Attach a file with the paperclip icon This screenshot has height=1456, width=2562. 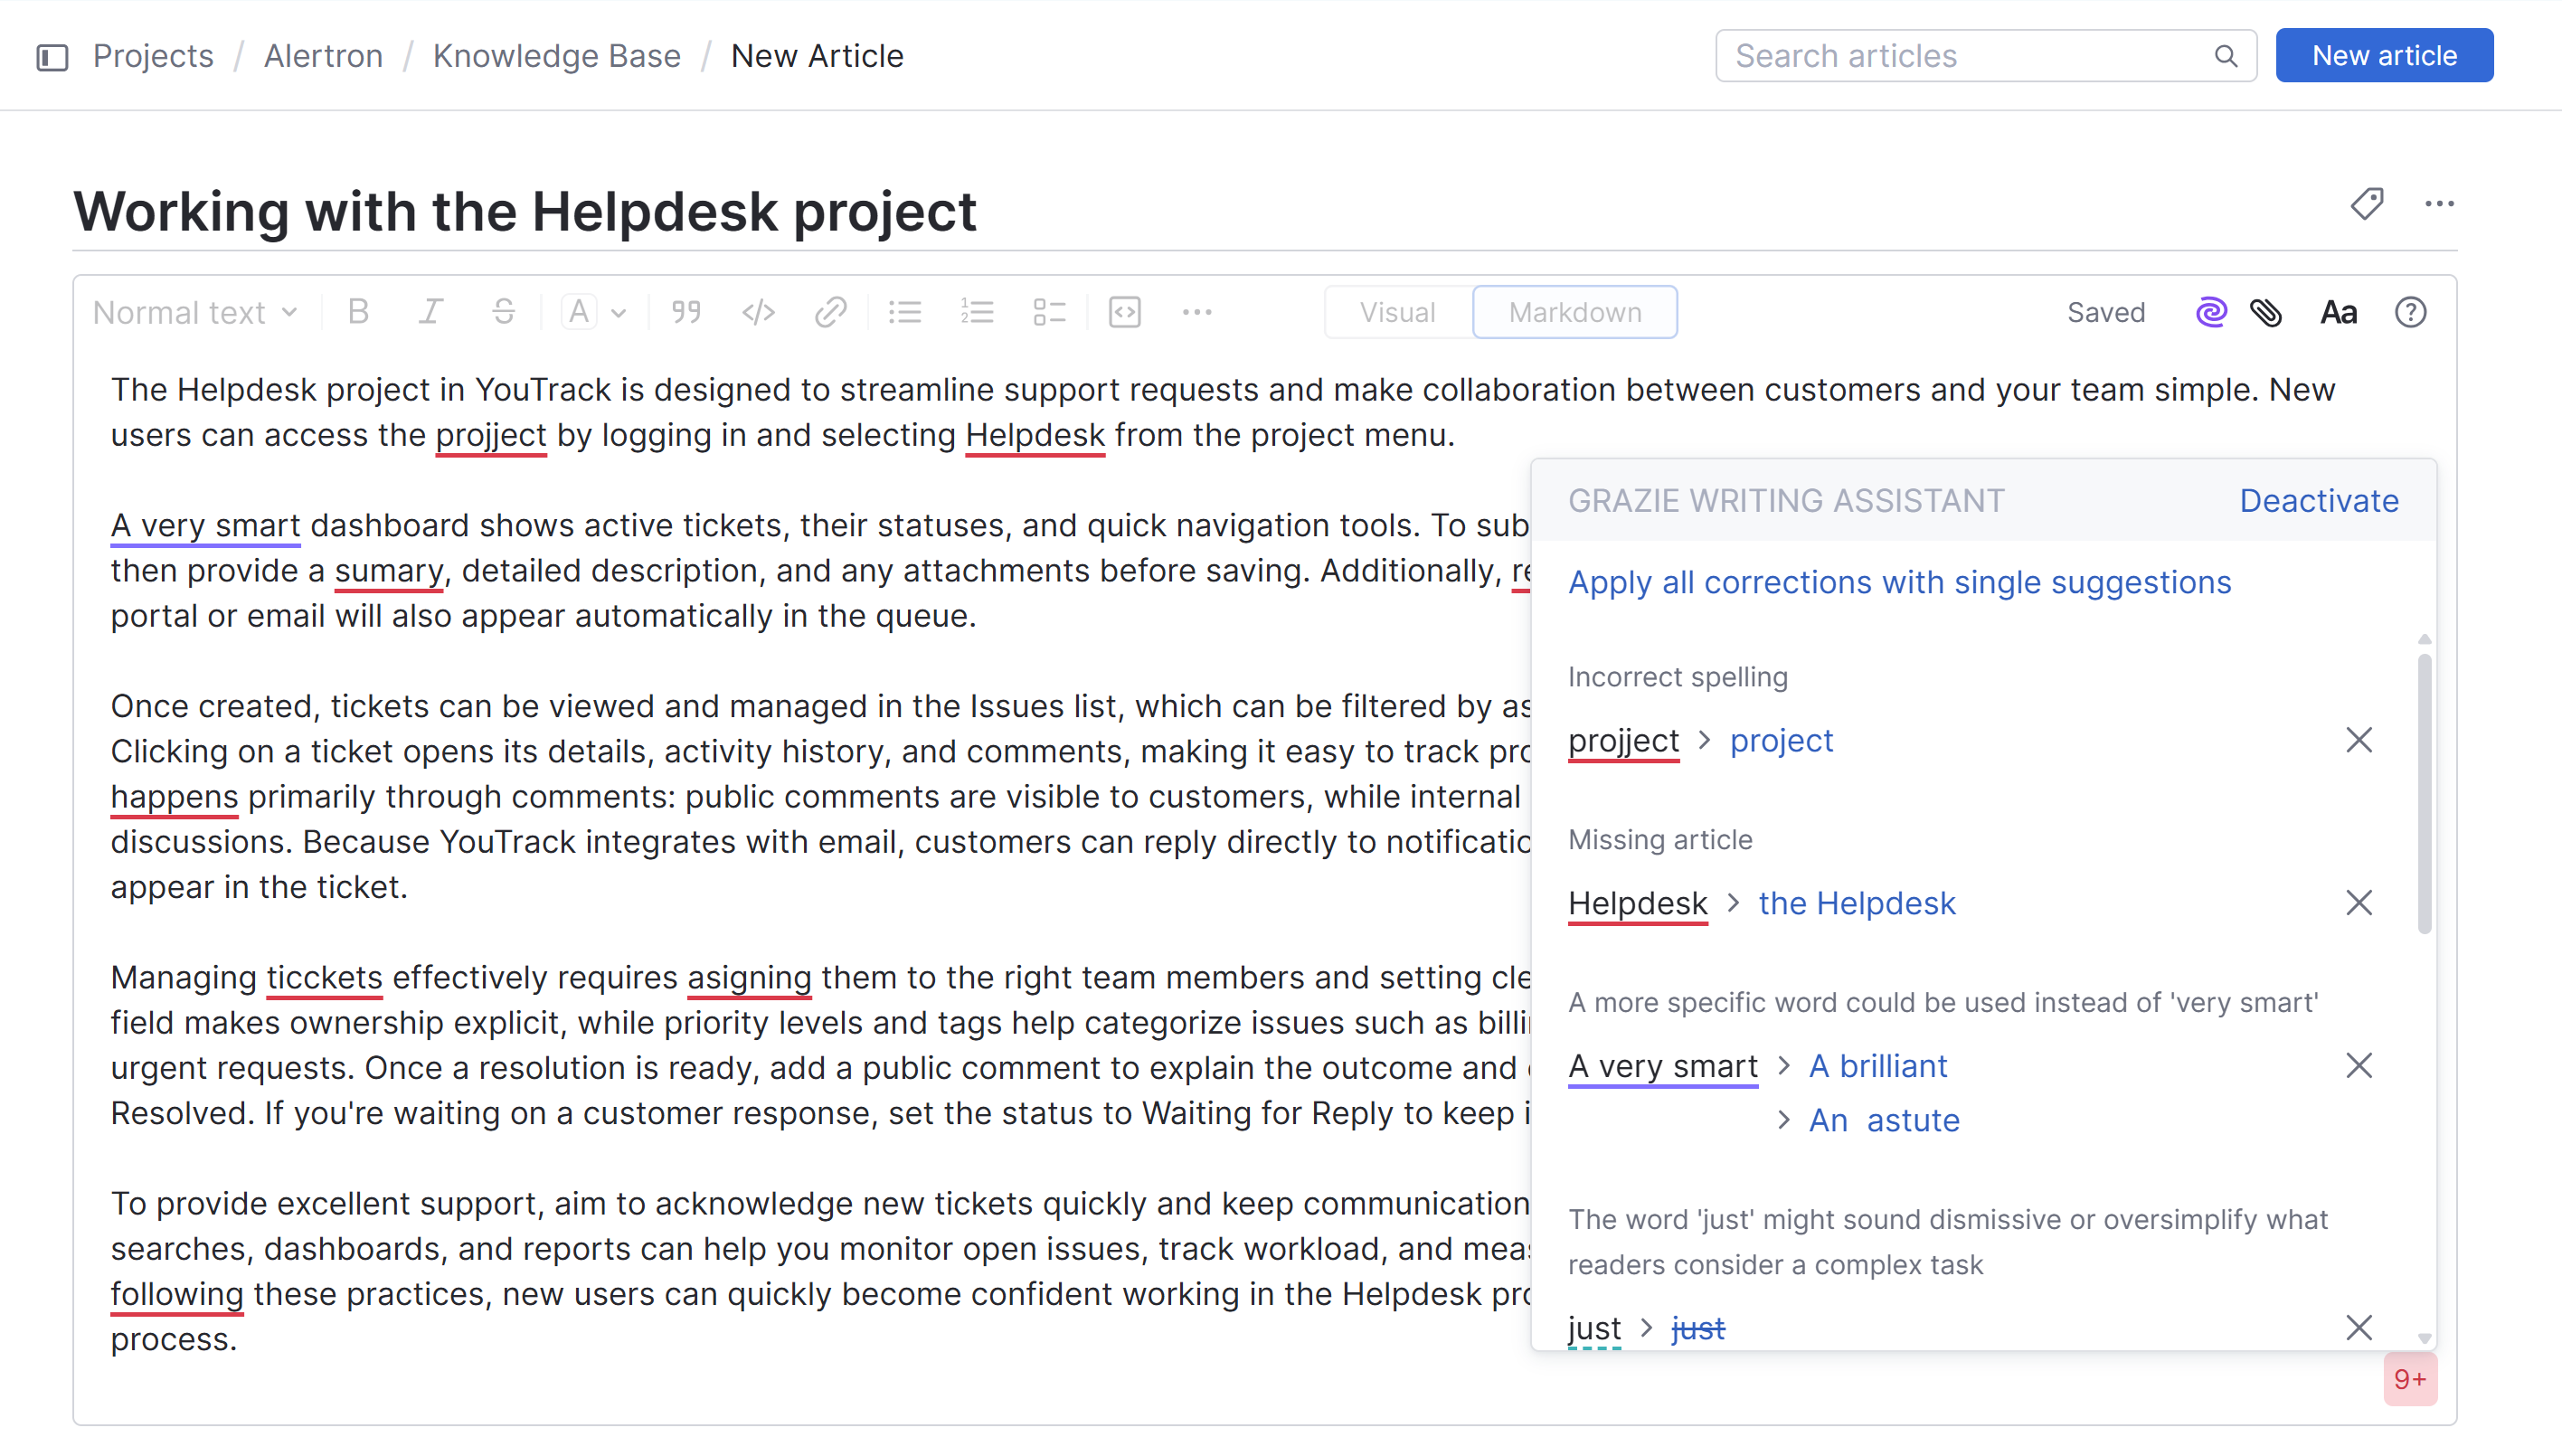[x=2267, y=312]
